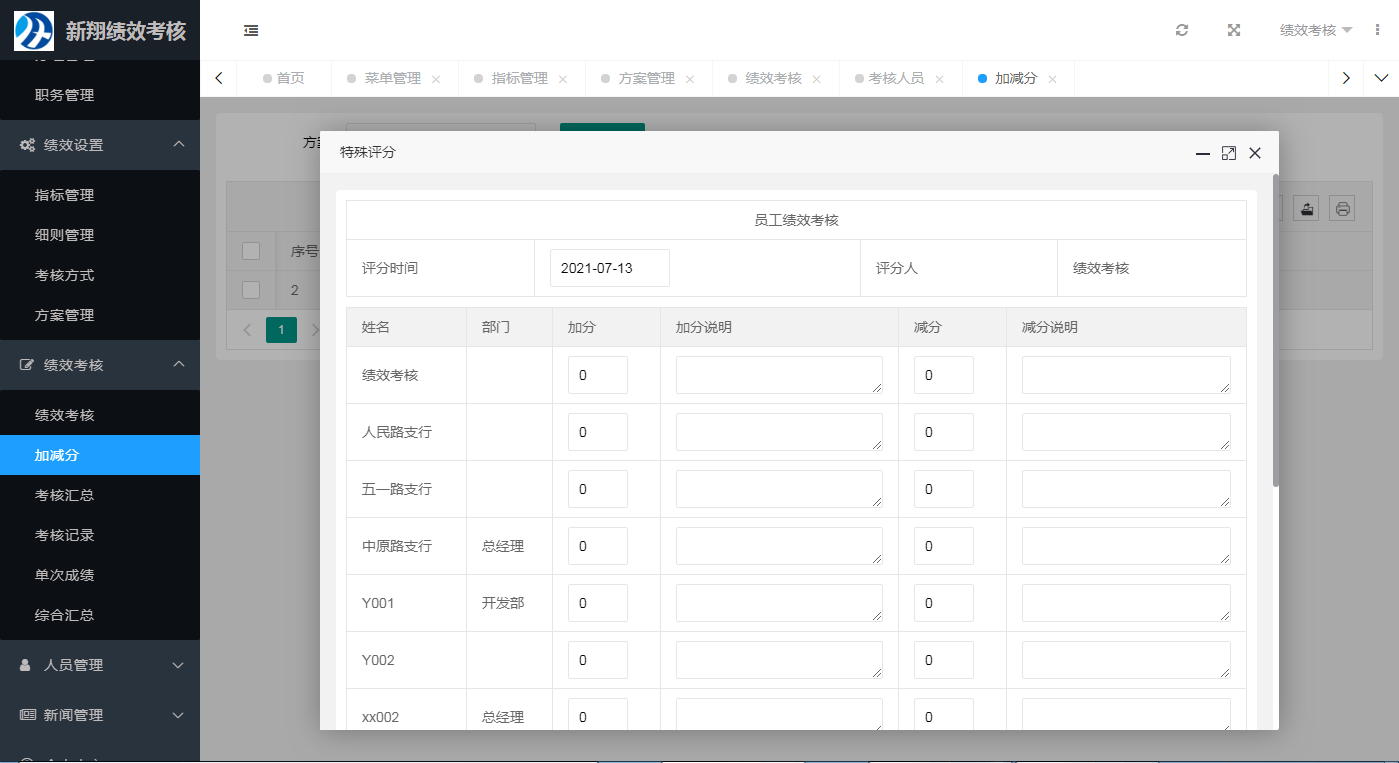Image resolution: width=1399 pixels, height=763 pixels.
Task: Click the print icon above the table
Action: click(1342, 207)
